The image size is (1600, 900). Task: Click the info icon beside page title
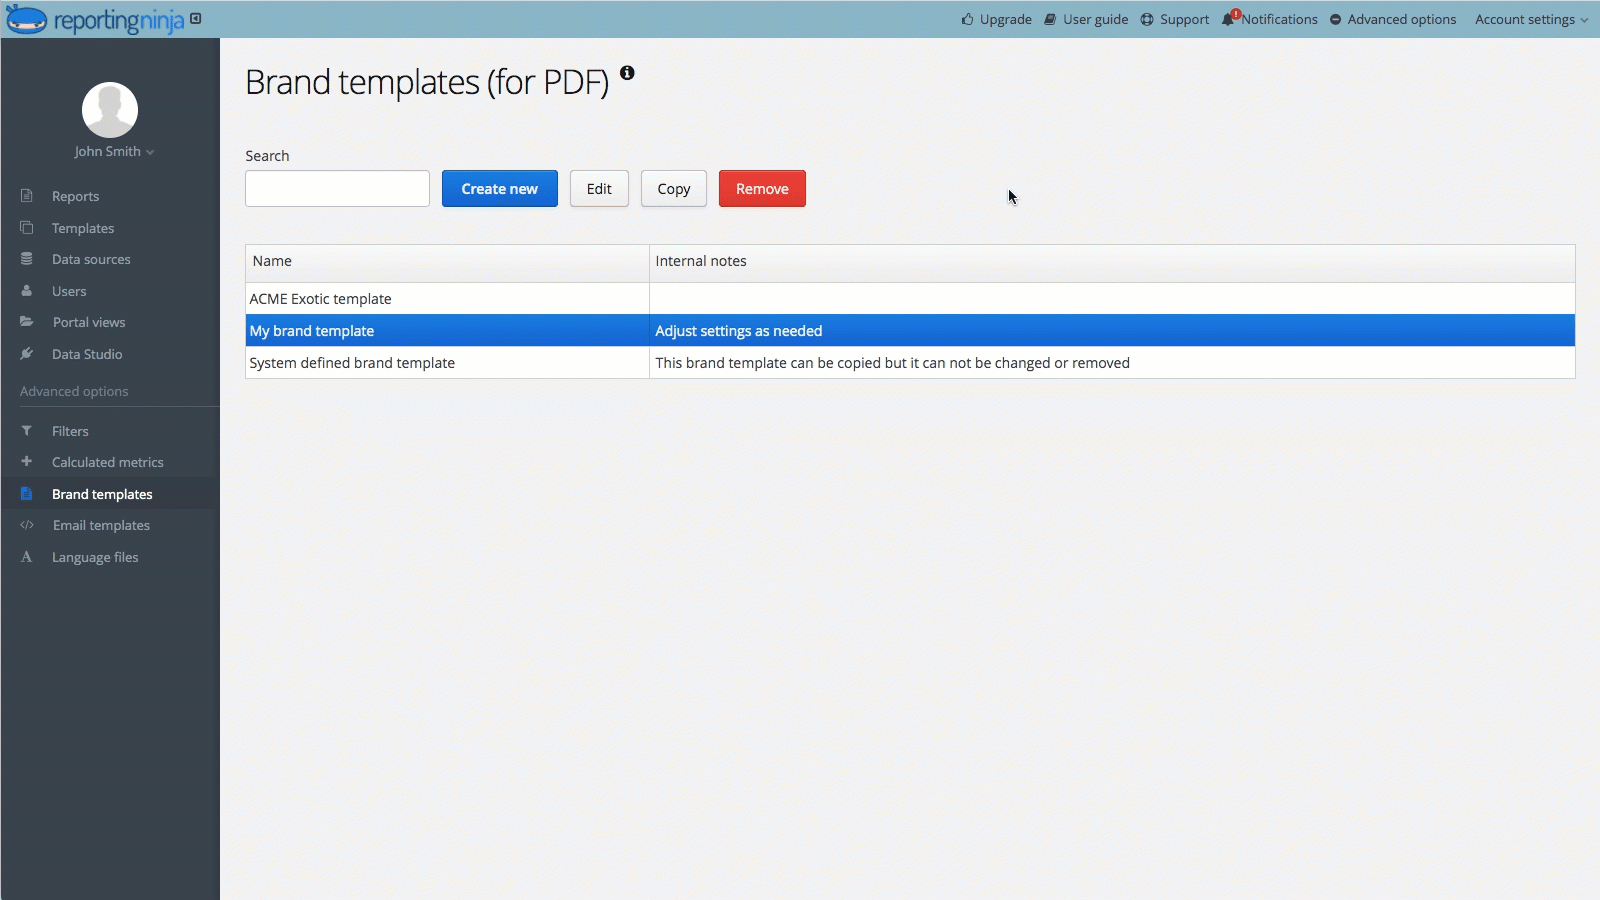627,73
